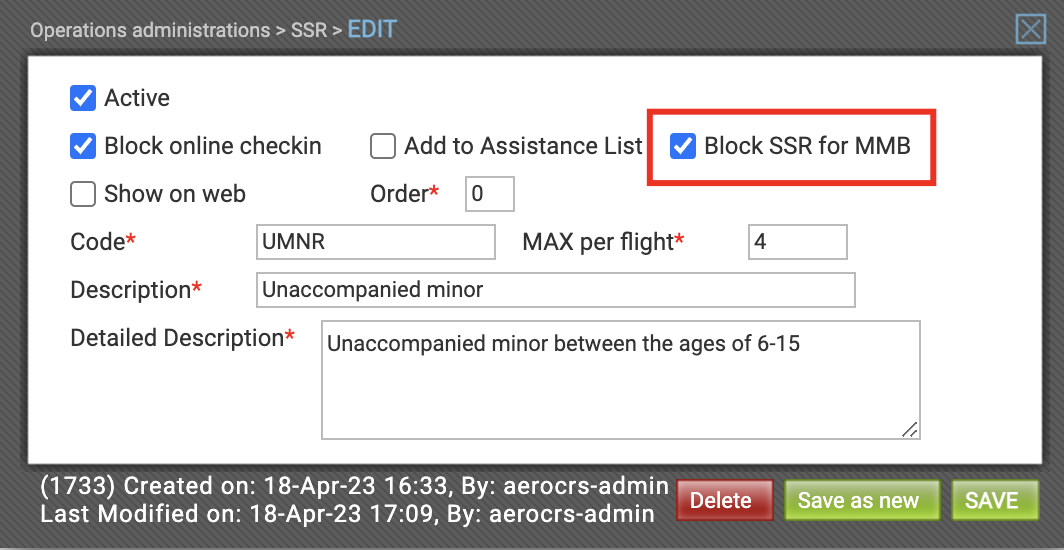1064x550 pixels.
Task: Select the Description text field
Action: (556, 290)
